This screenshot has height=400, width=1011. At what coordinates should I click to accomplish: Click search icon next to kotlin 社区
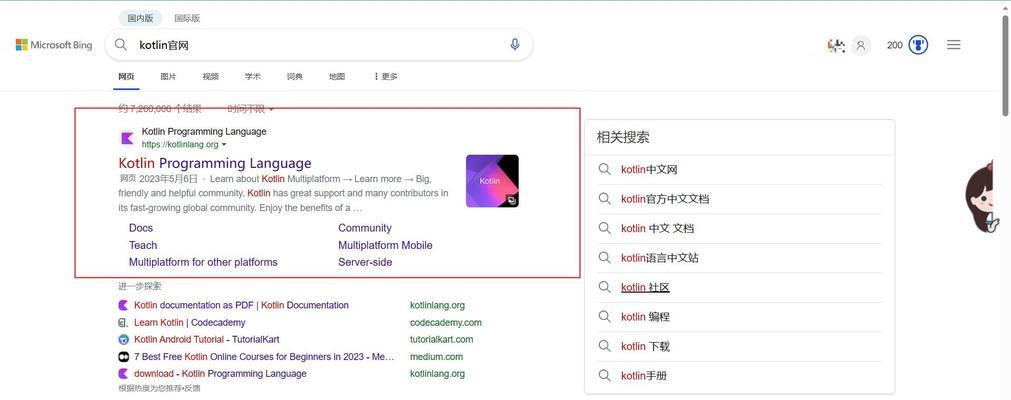coord(604,287)
